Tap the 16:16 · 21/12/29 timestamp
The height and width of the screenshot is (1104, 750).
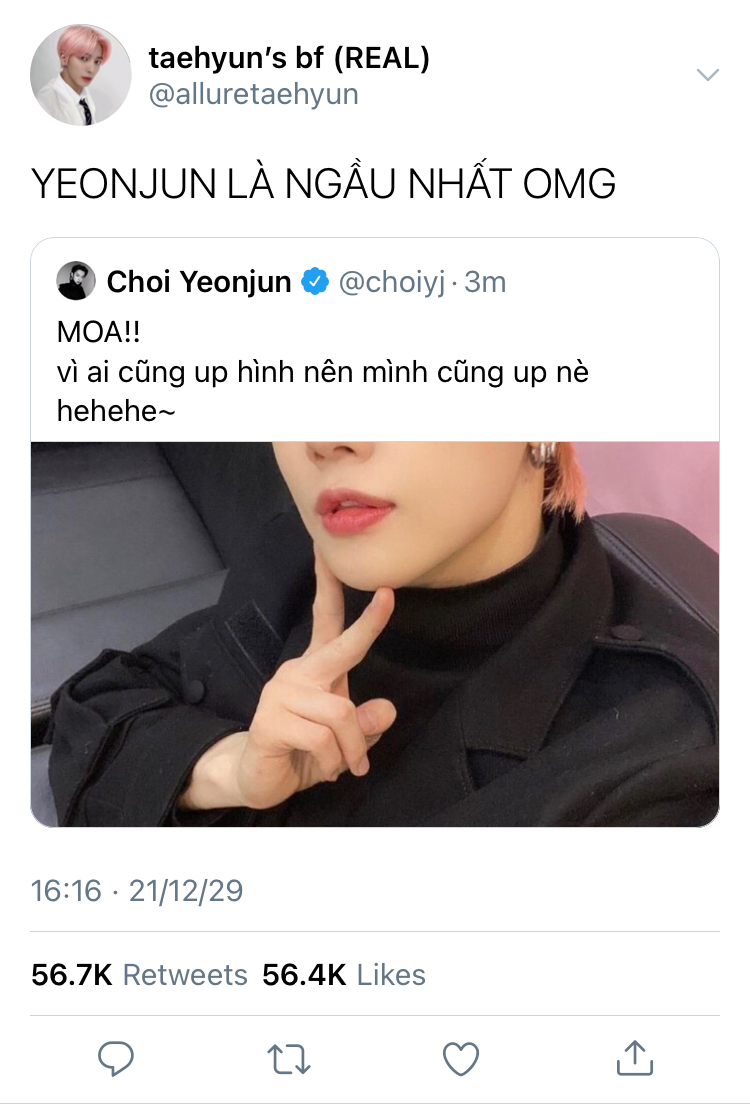pyautogui.click(x=137, y=891)
